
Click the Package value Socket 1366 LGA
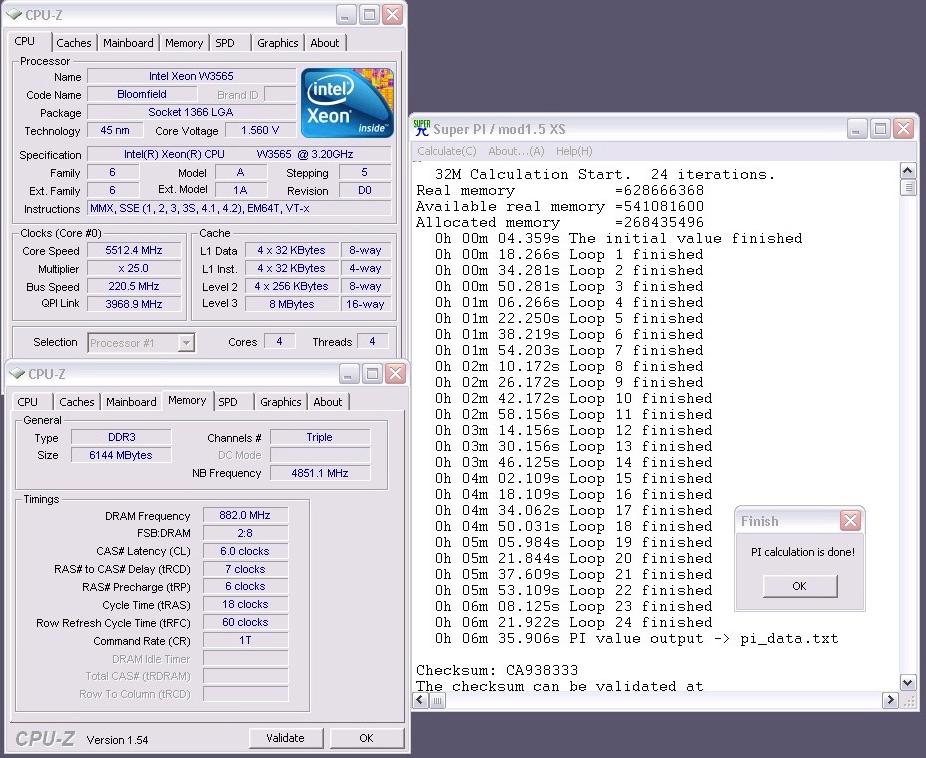(x=191, y=112)
